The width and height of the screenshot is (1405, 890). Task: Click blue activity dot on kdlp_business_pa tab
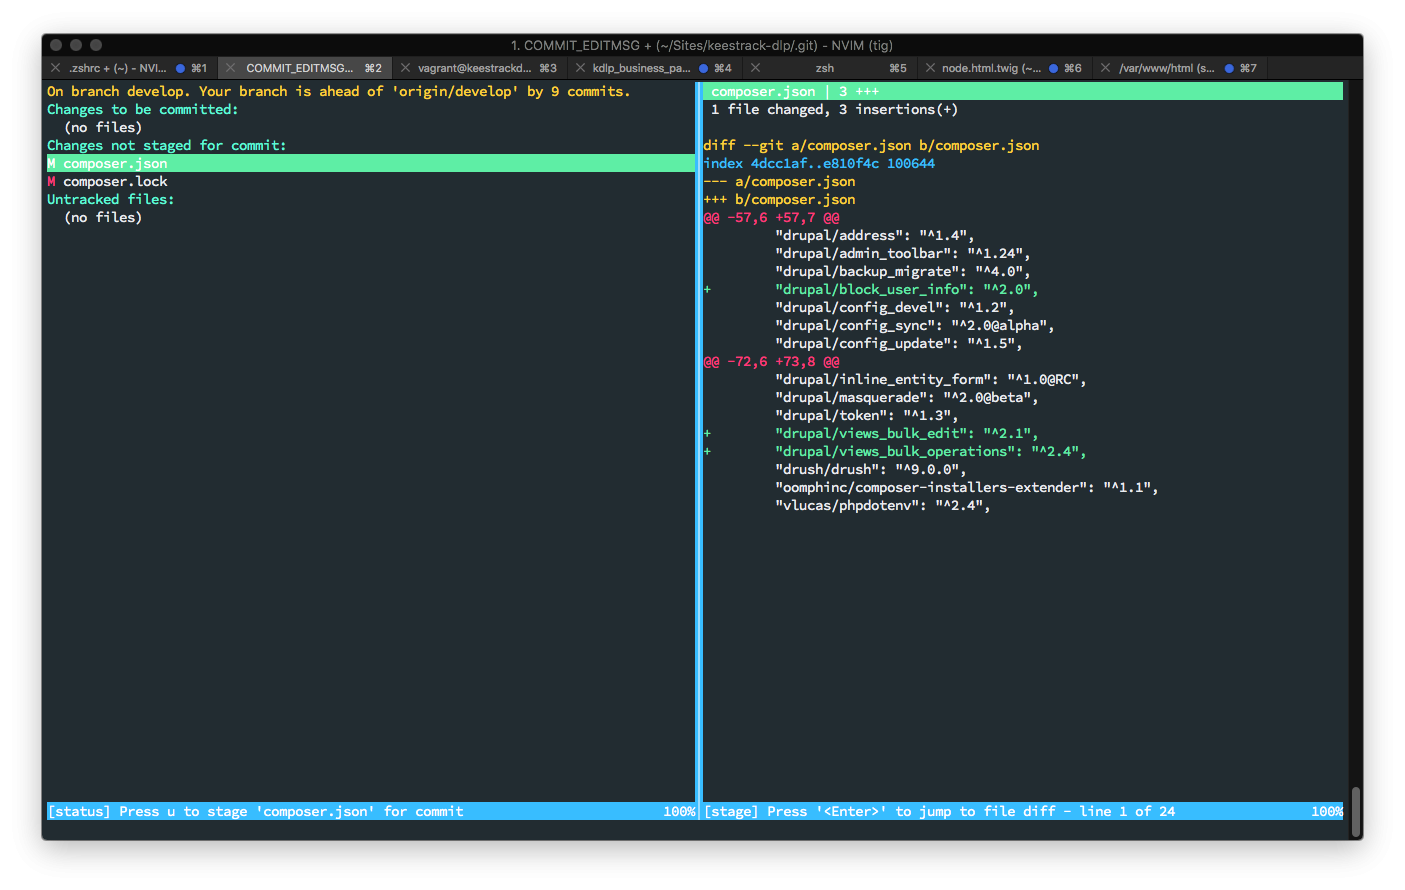coord(704,68)
